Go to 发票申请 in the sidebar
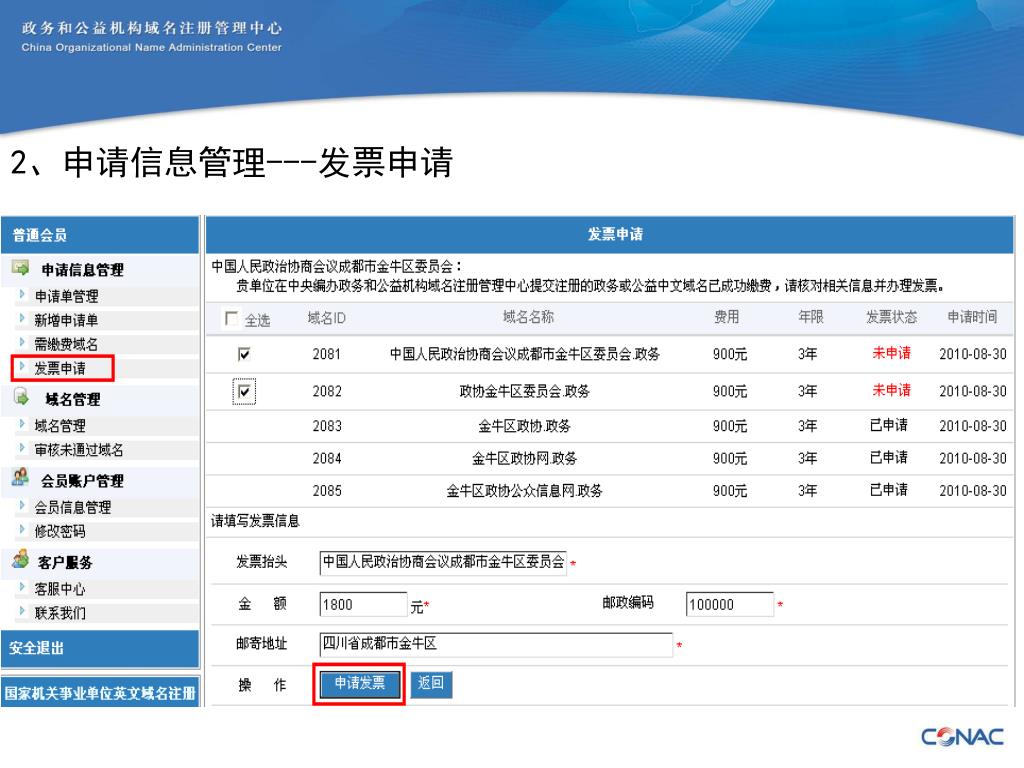Screen dimensions: 1024x768 pyautogui.click(x=60, y=368)
